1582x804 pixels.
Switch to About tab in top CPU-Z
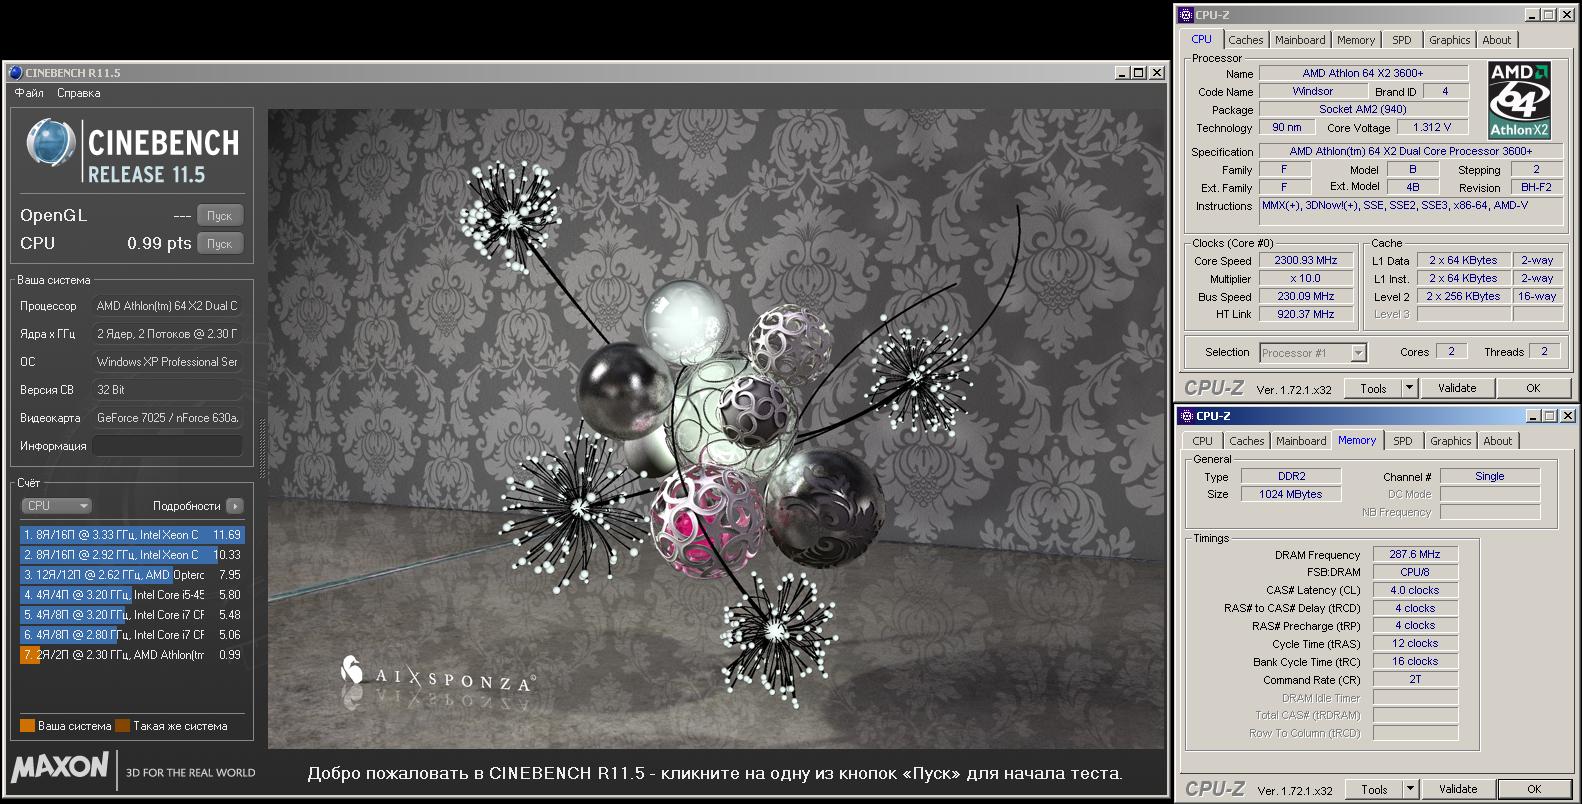[1497, 40]
